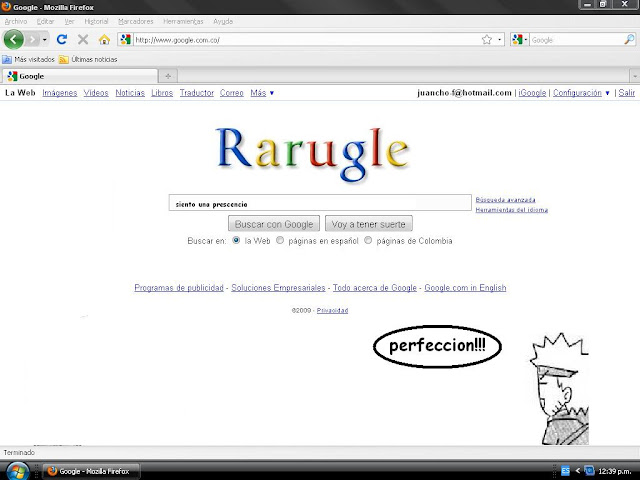Image resolution: width=640 pixels, height=480 pixels.
Task: Click the Videos link
Action: pyautogui.click(x=96, y=93)
